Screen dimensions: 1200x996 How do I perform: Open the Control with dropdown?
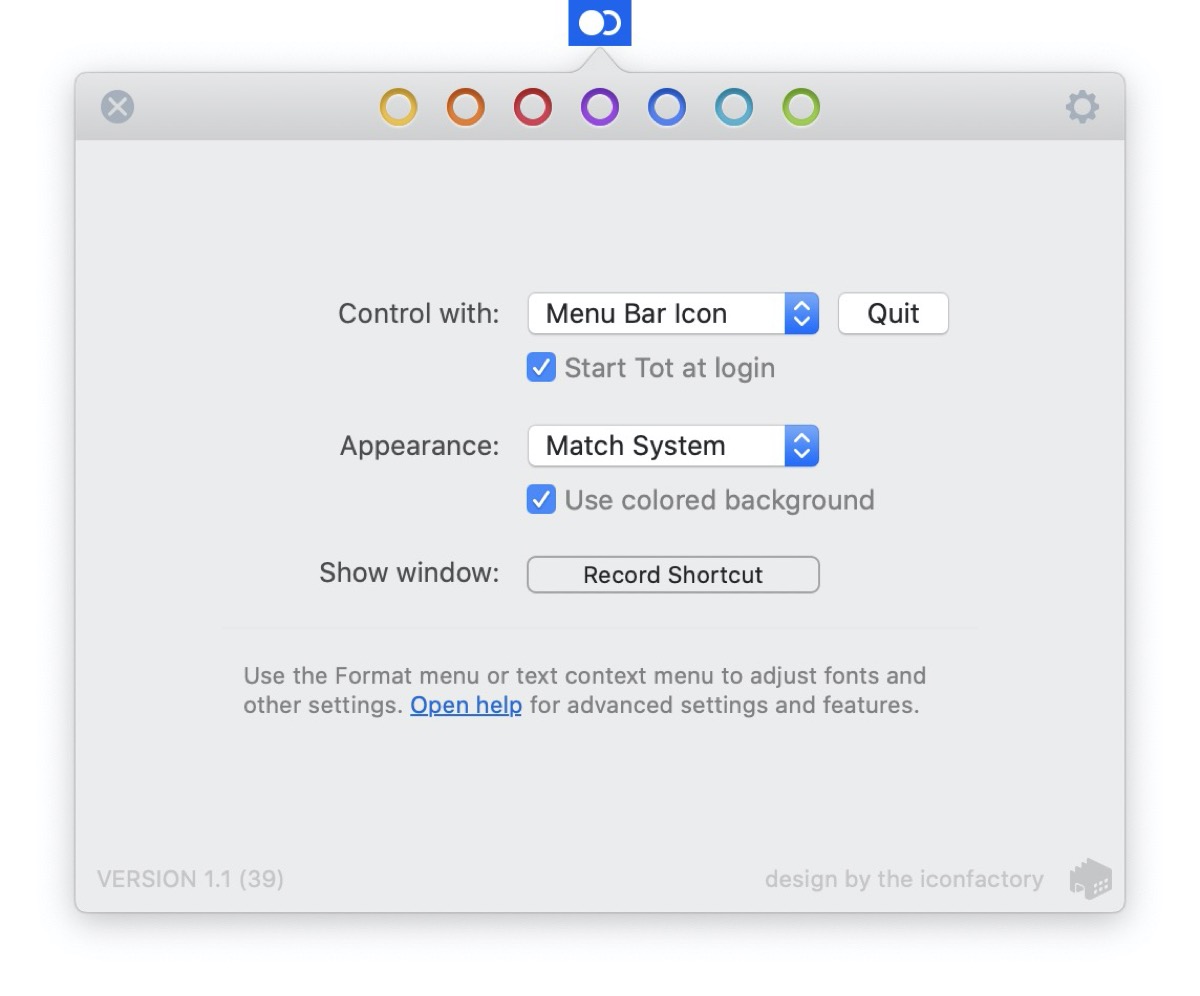click(673, 314)
